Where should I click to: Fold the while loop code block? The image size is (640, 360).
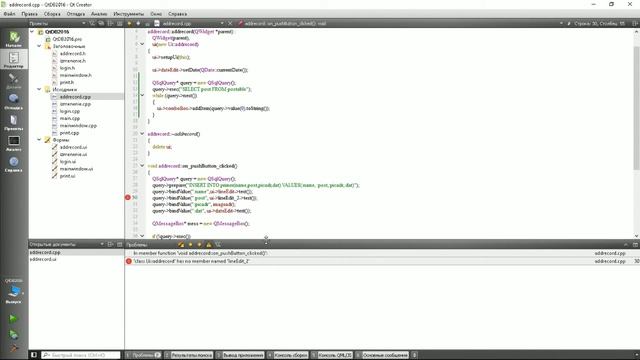[x=142, y=95]
